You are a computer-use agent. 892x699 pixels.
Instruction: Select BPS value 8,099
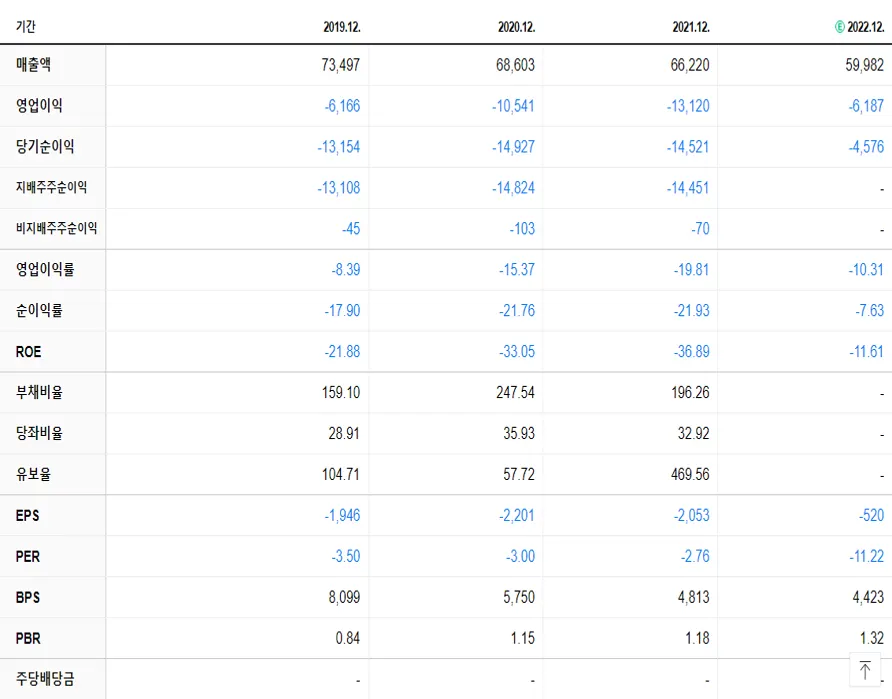(344, 597)
